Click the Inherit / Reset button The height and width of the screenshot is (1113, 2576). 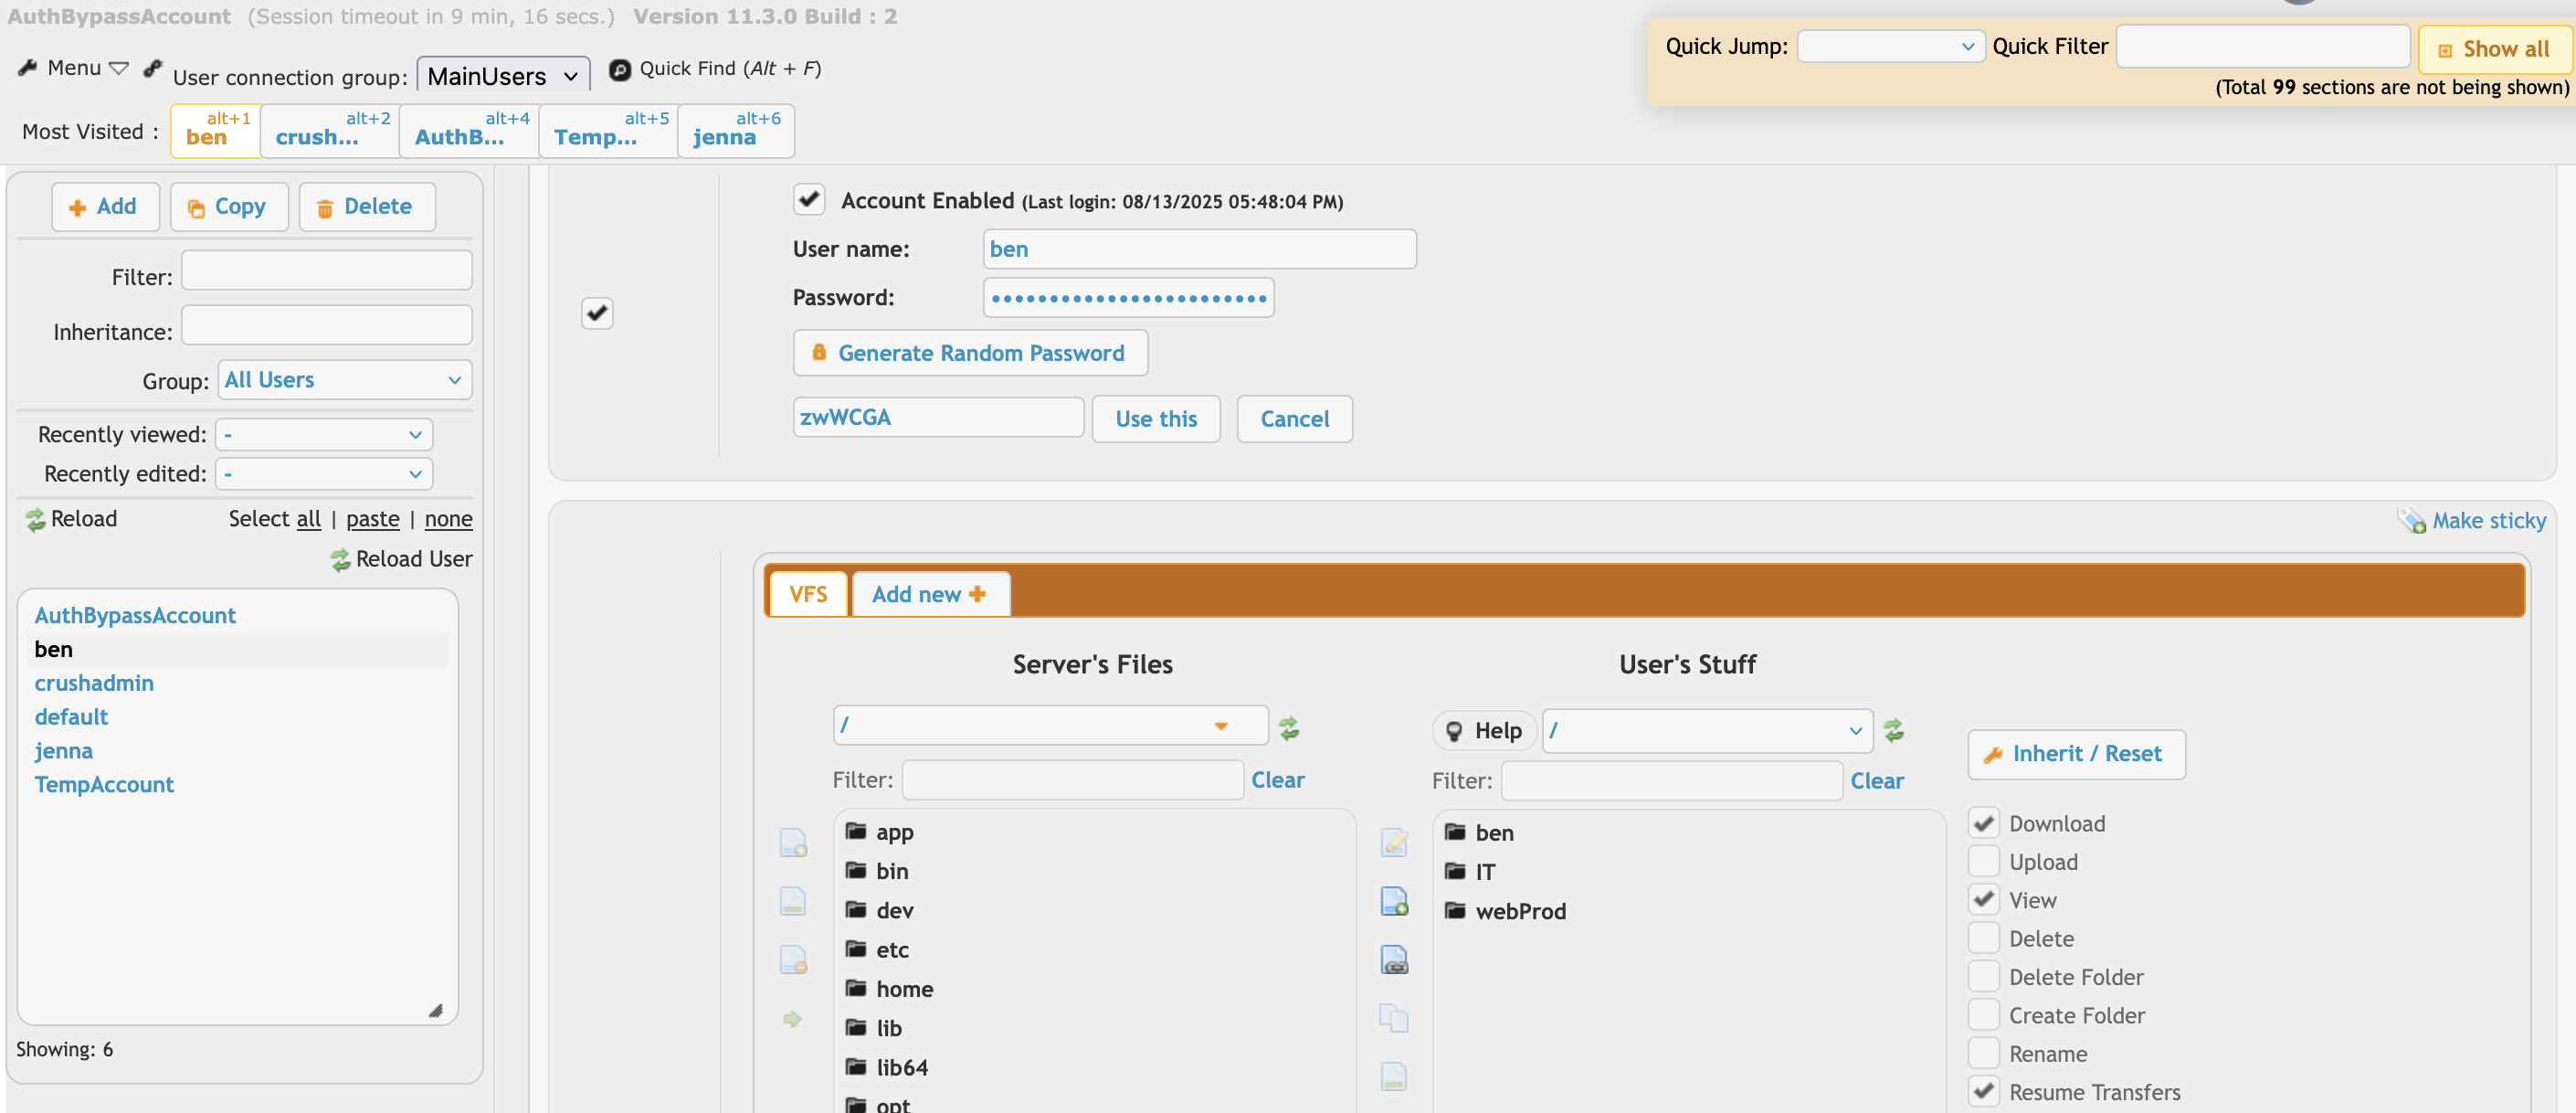[2076, 754]
